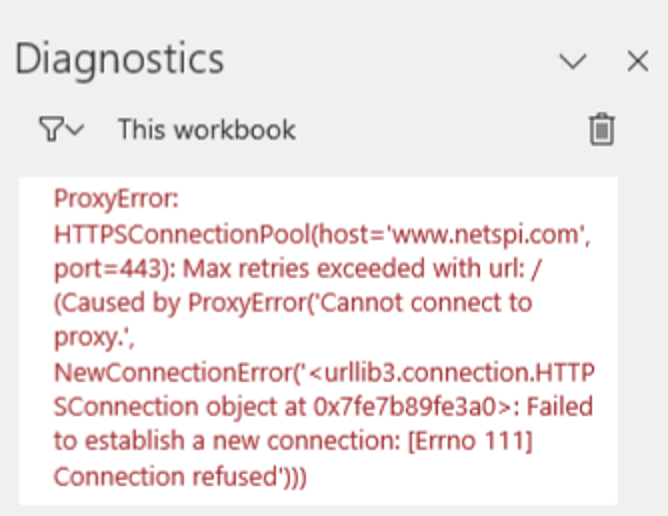Click the Diagnostics pane title
This screenshot has height=516, width=668.
tap(119, 60)
